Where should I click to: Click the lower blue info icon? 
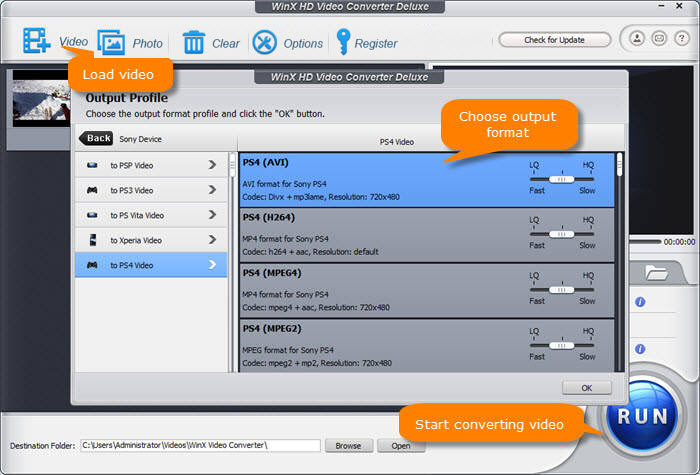tap(640, 349)
